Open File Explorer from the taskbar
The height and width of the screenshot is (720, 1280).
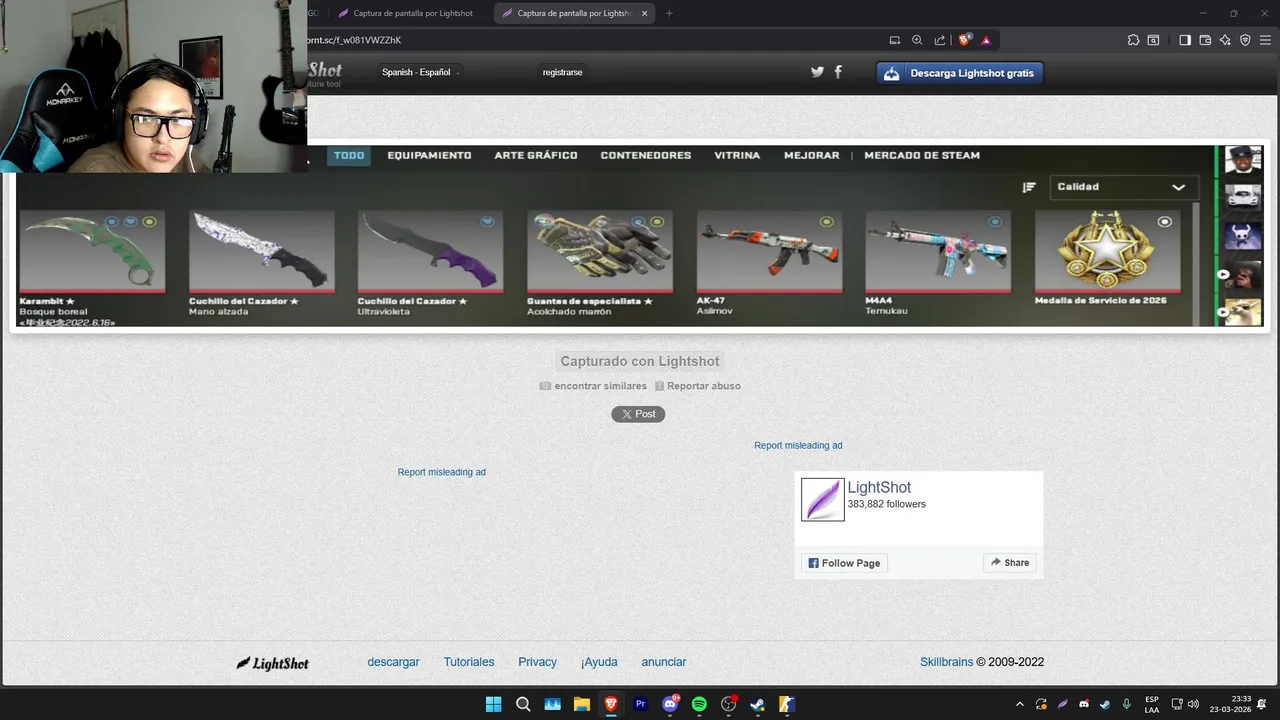[582, 704]
